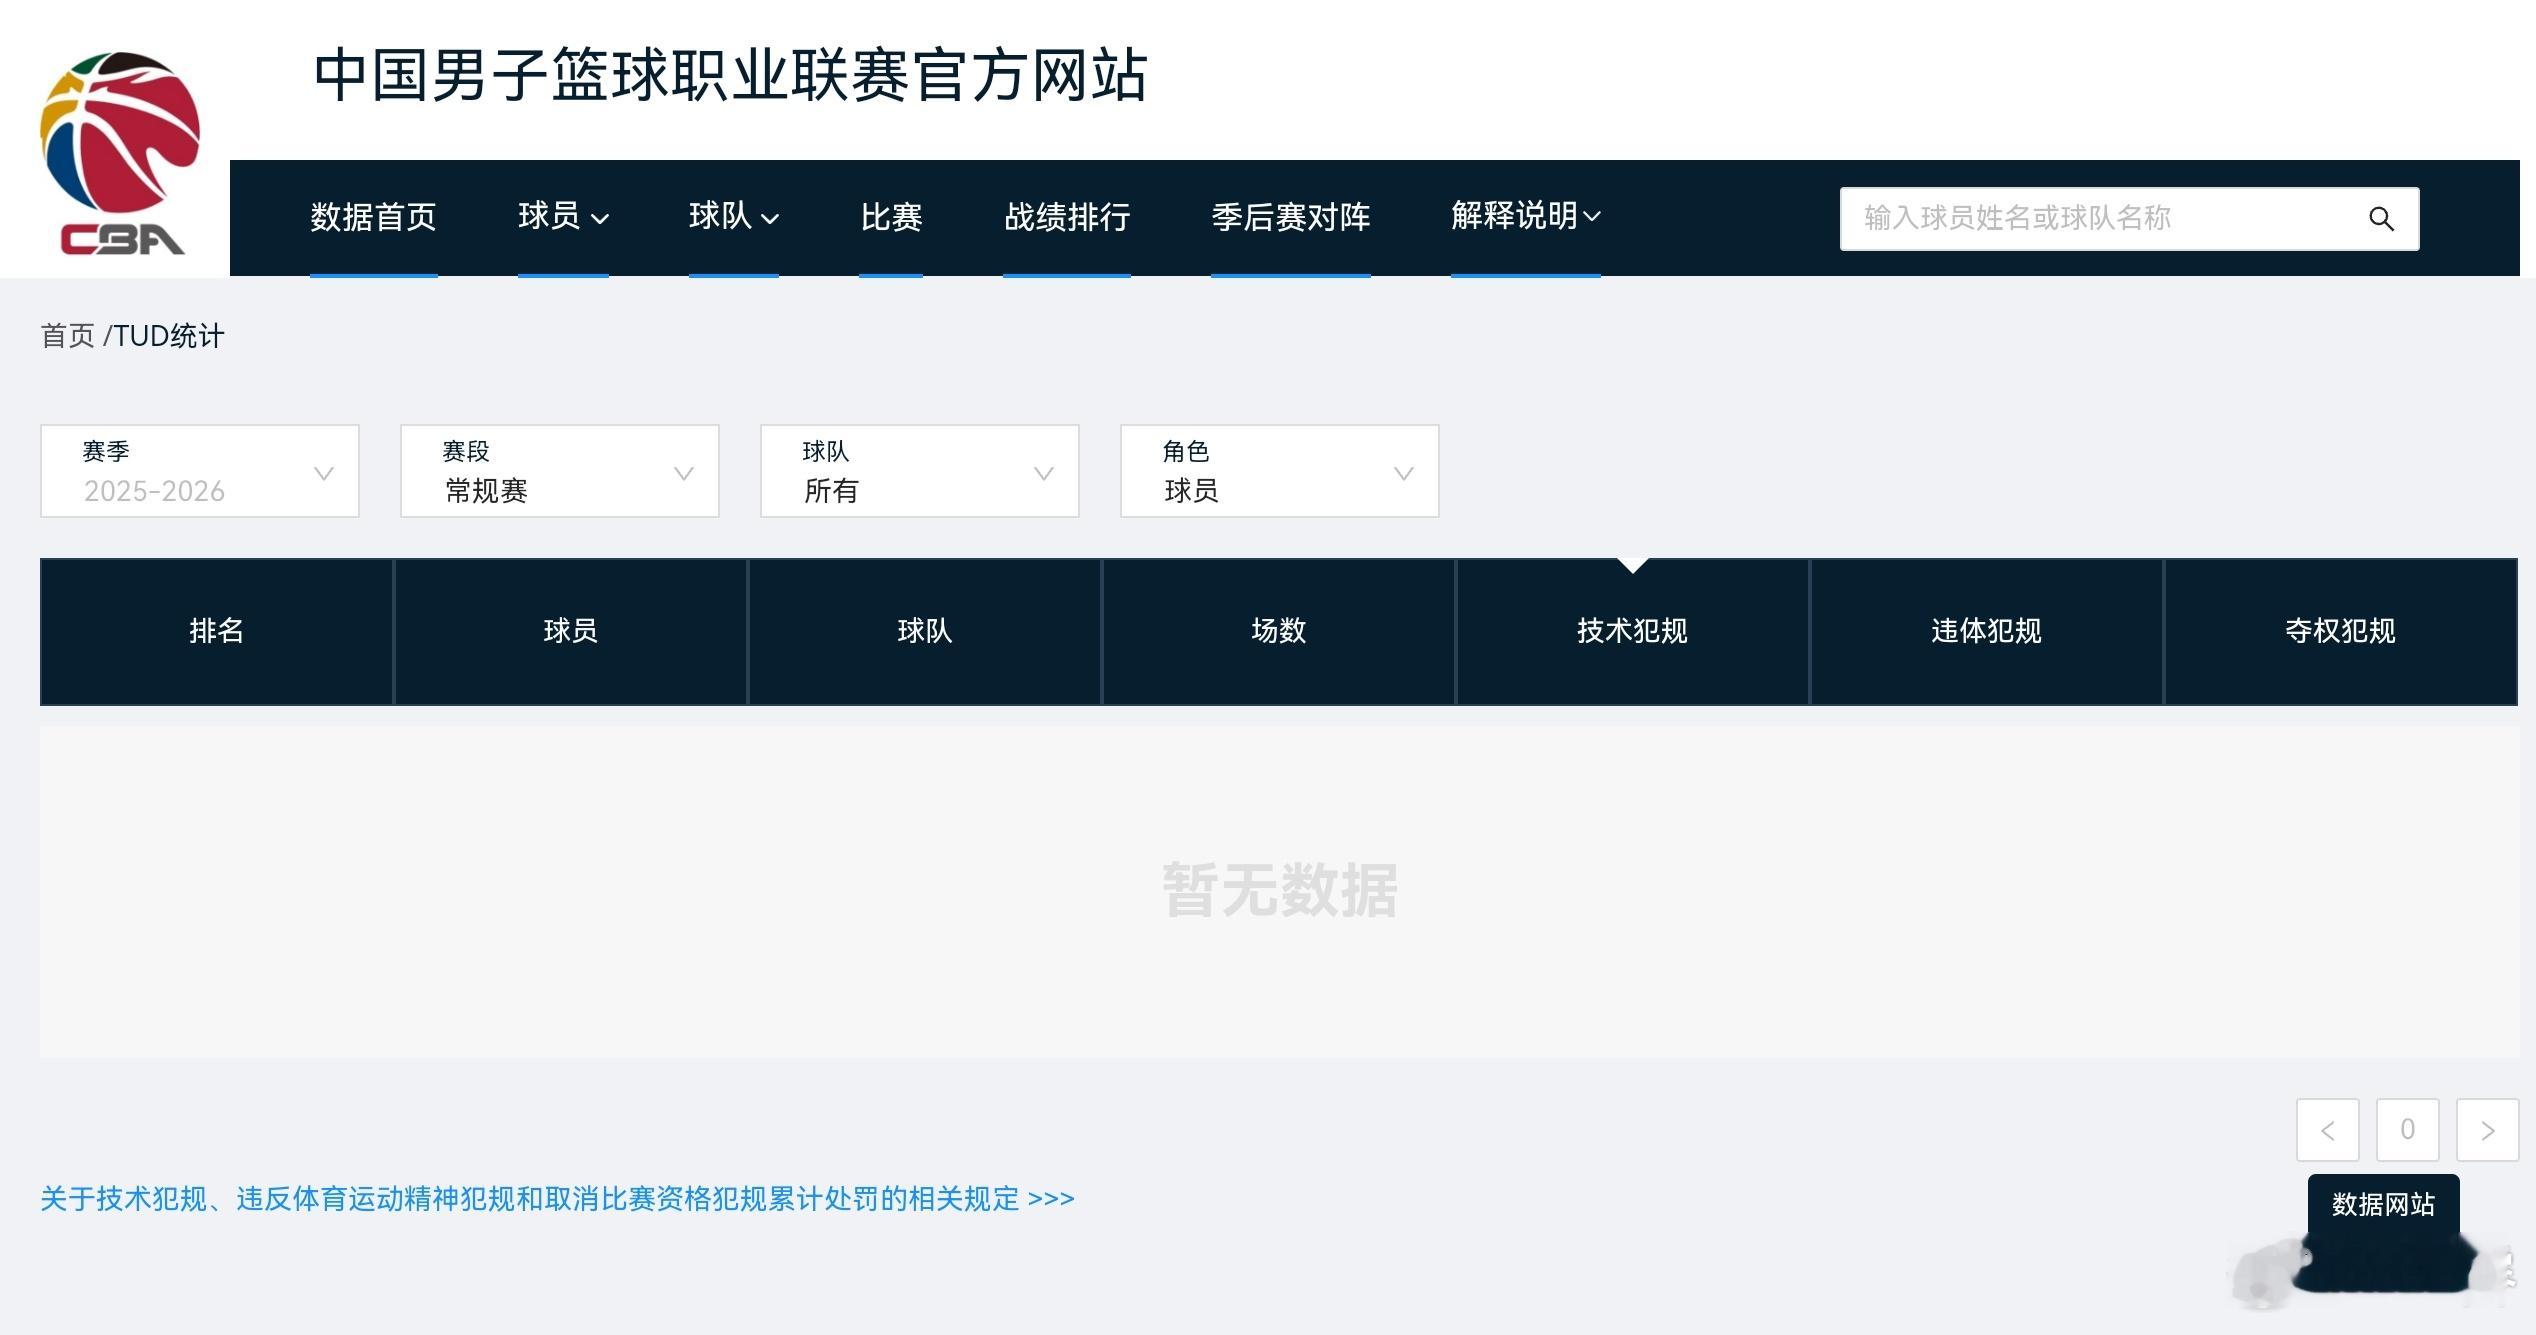Image resolution: width=2536 pixels, height=1335 pixels.
Task: Open the 球队 team filter dropdown
Action: click(919, 470)
